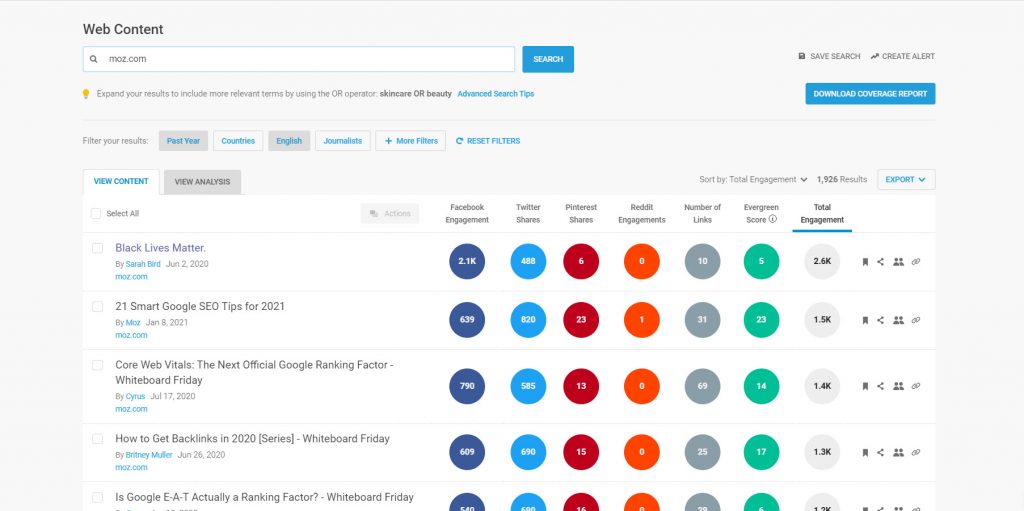
Task: Click the moz.com search input field
Action: click(x=299, y=59)
